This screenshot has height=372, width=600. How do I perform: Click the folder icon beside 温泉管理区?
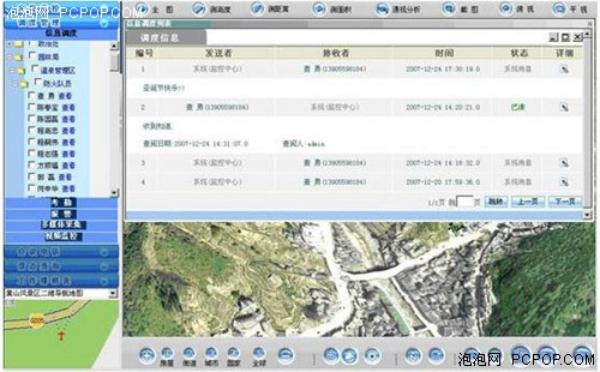tap(21, 70)
